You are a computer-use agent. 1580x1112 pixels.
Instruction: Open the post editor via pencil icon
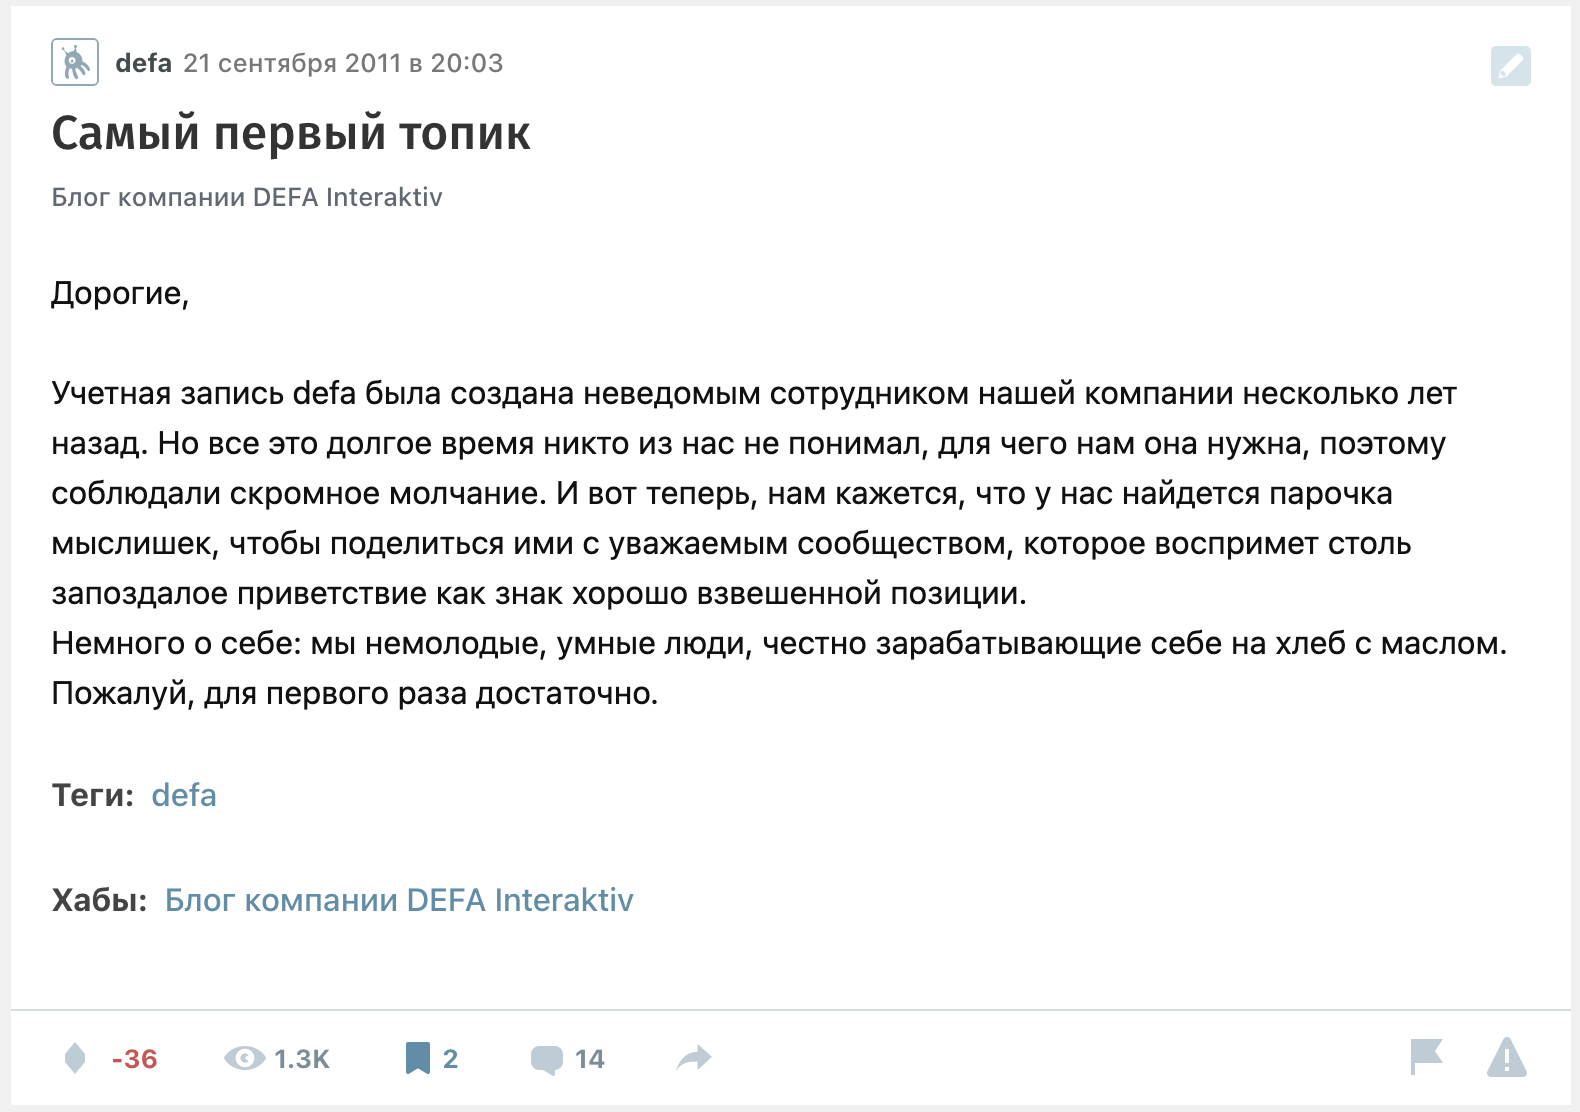pos(1510,67)
